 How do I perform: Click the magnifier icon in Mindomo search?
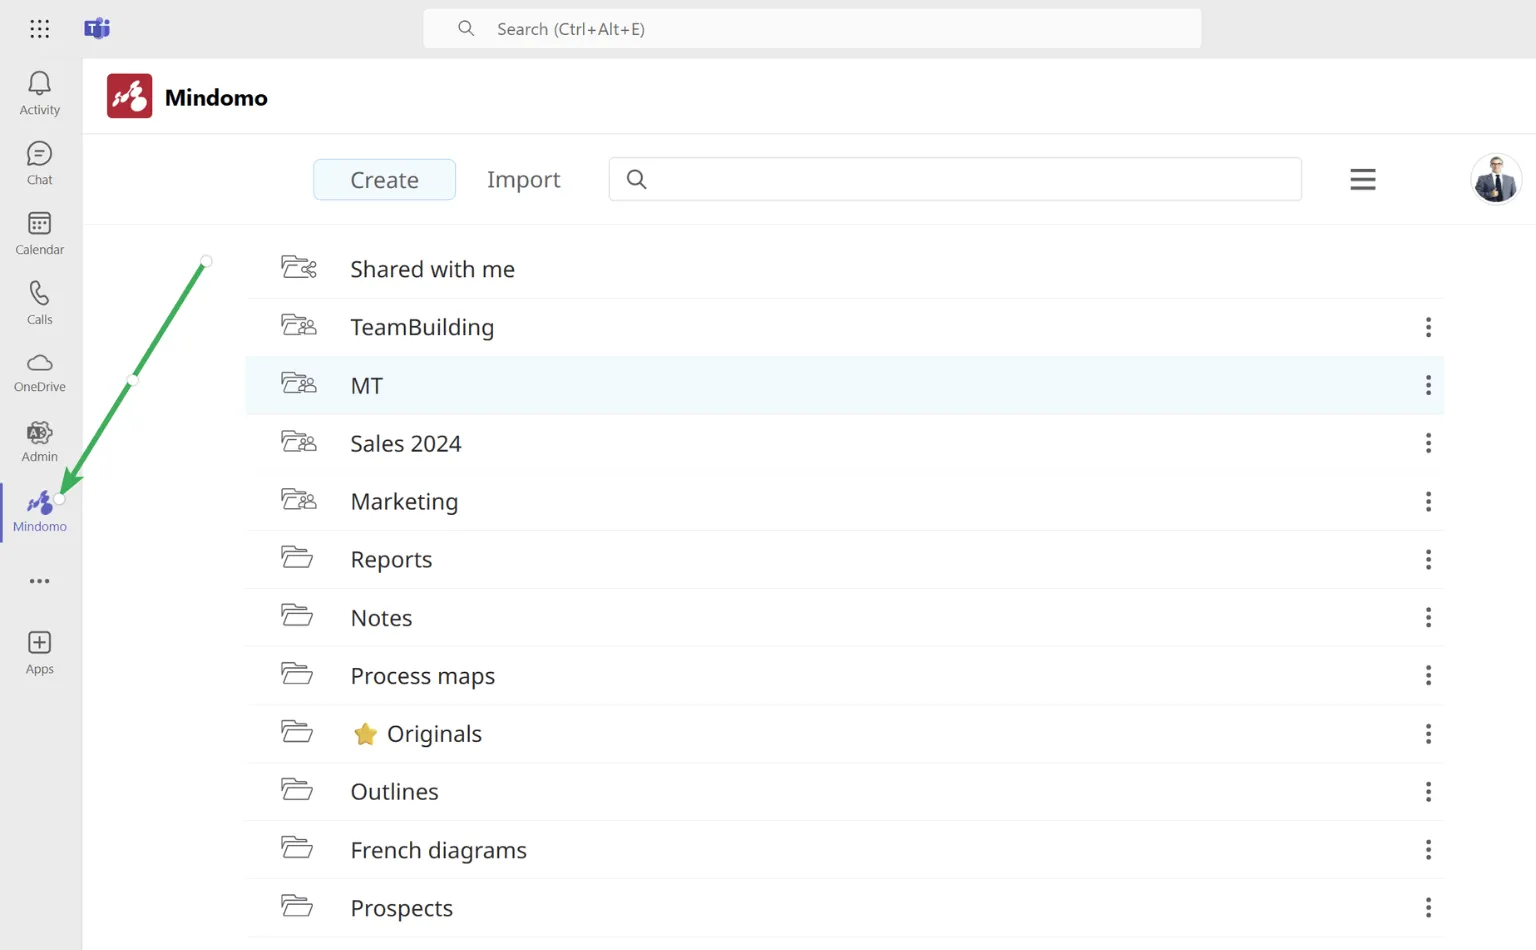click(x=637, y=179)
